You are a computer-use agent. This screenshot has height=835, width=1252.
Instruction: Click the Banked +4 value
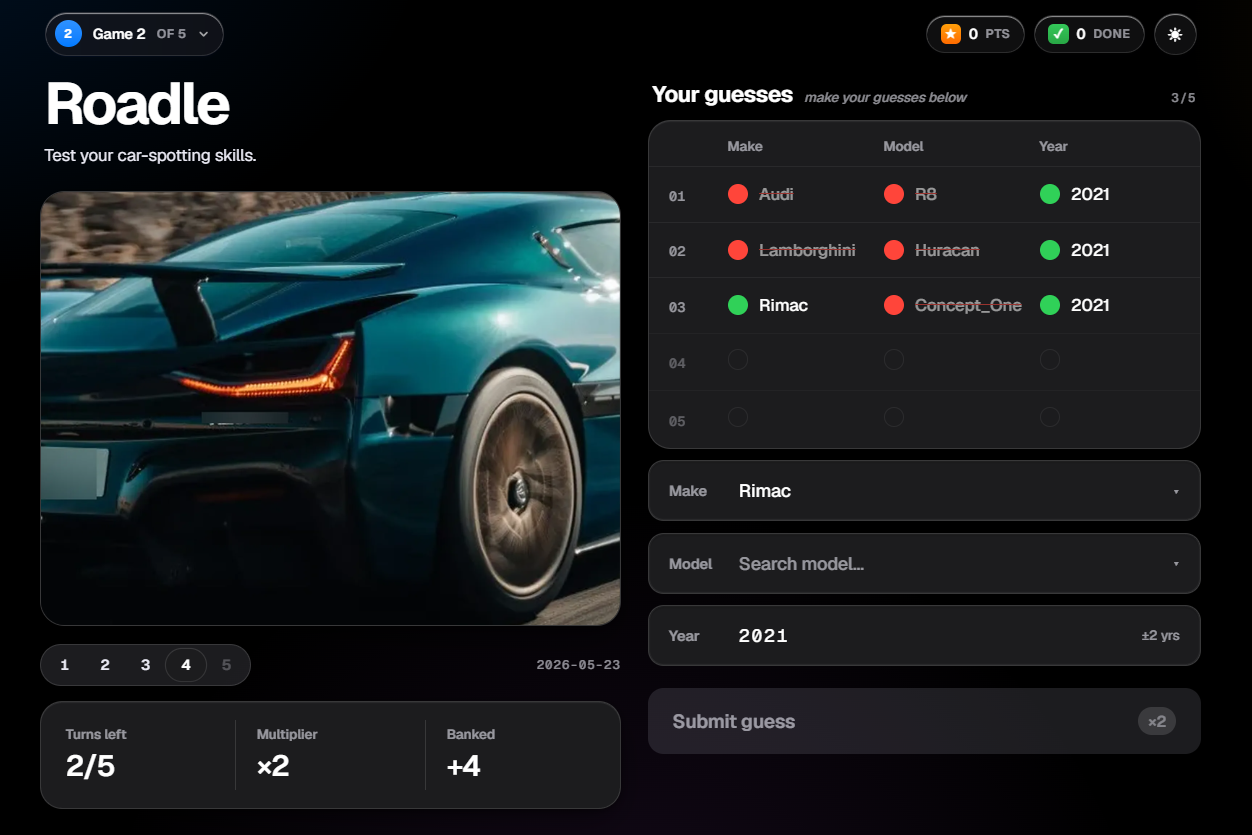click(464, 766)
